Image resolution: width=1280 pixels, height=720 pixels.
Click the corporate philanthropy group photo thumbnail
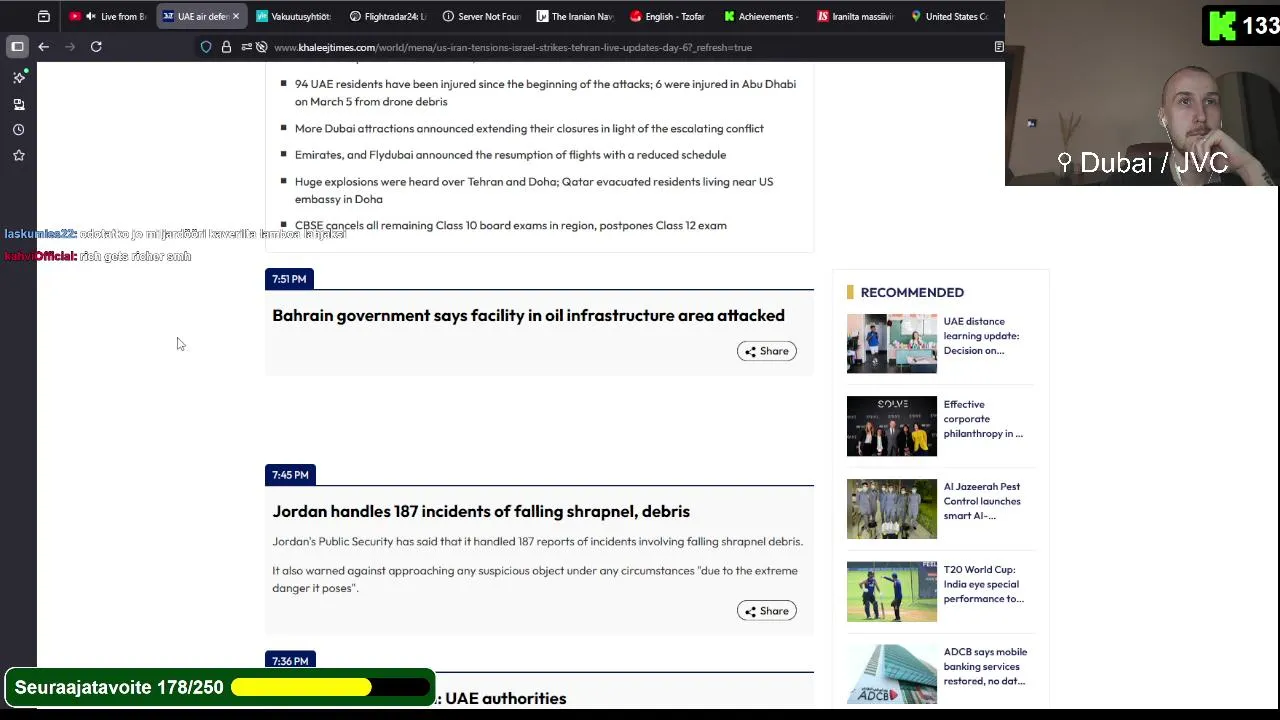pyautogui.click(x=892, y=426)
